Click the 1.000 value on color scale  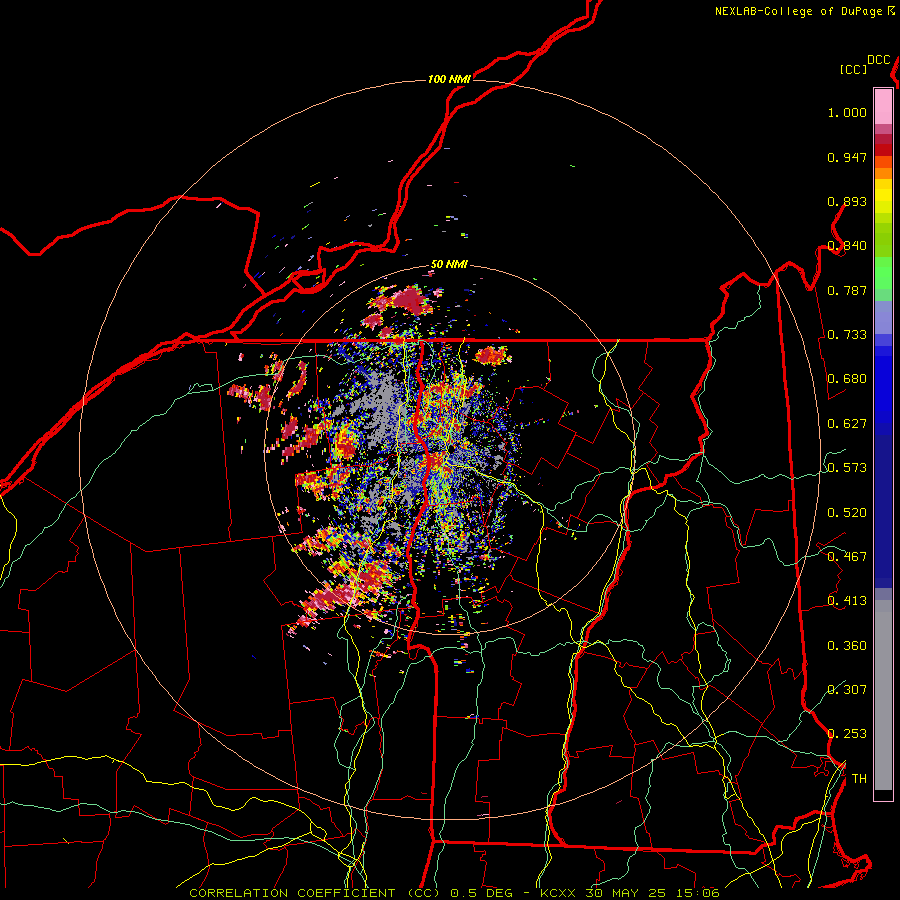pos(847,112)
